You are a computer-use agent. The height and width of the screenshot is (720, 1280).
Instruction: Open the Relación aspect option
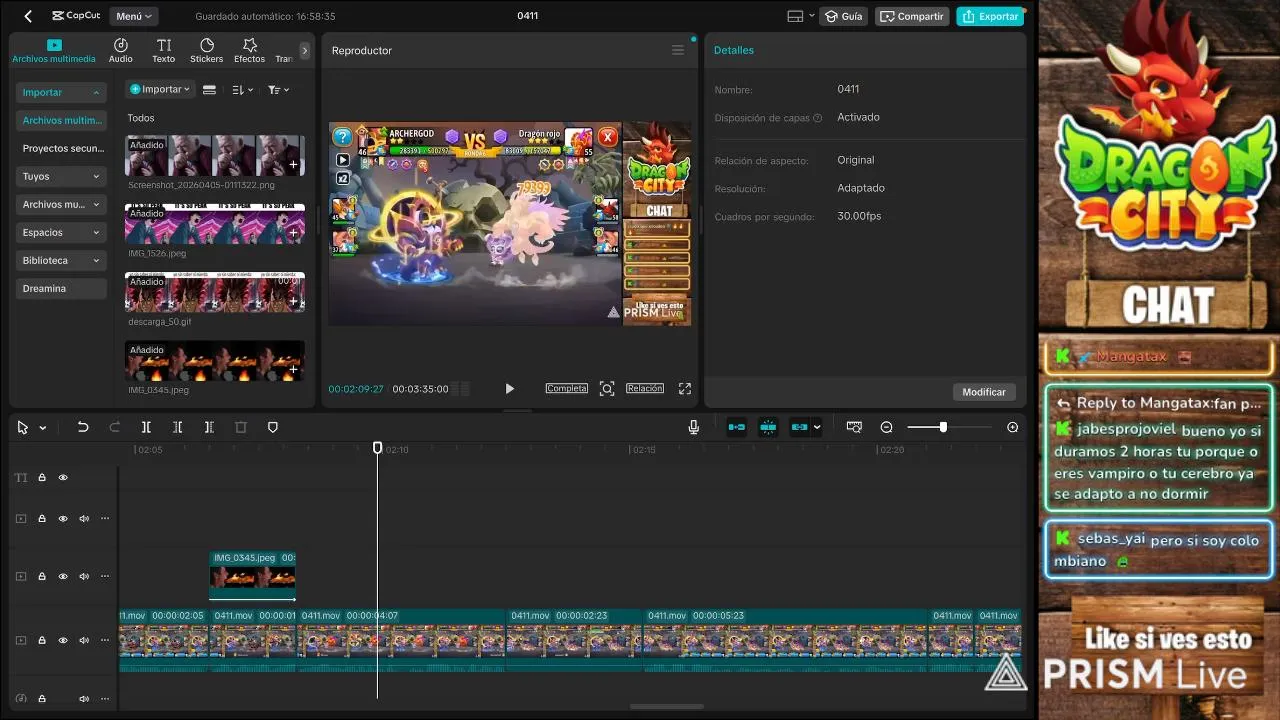pos(645,388)
